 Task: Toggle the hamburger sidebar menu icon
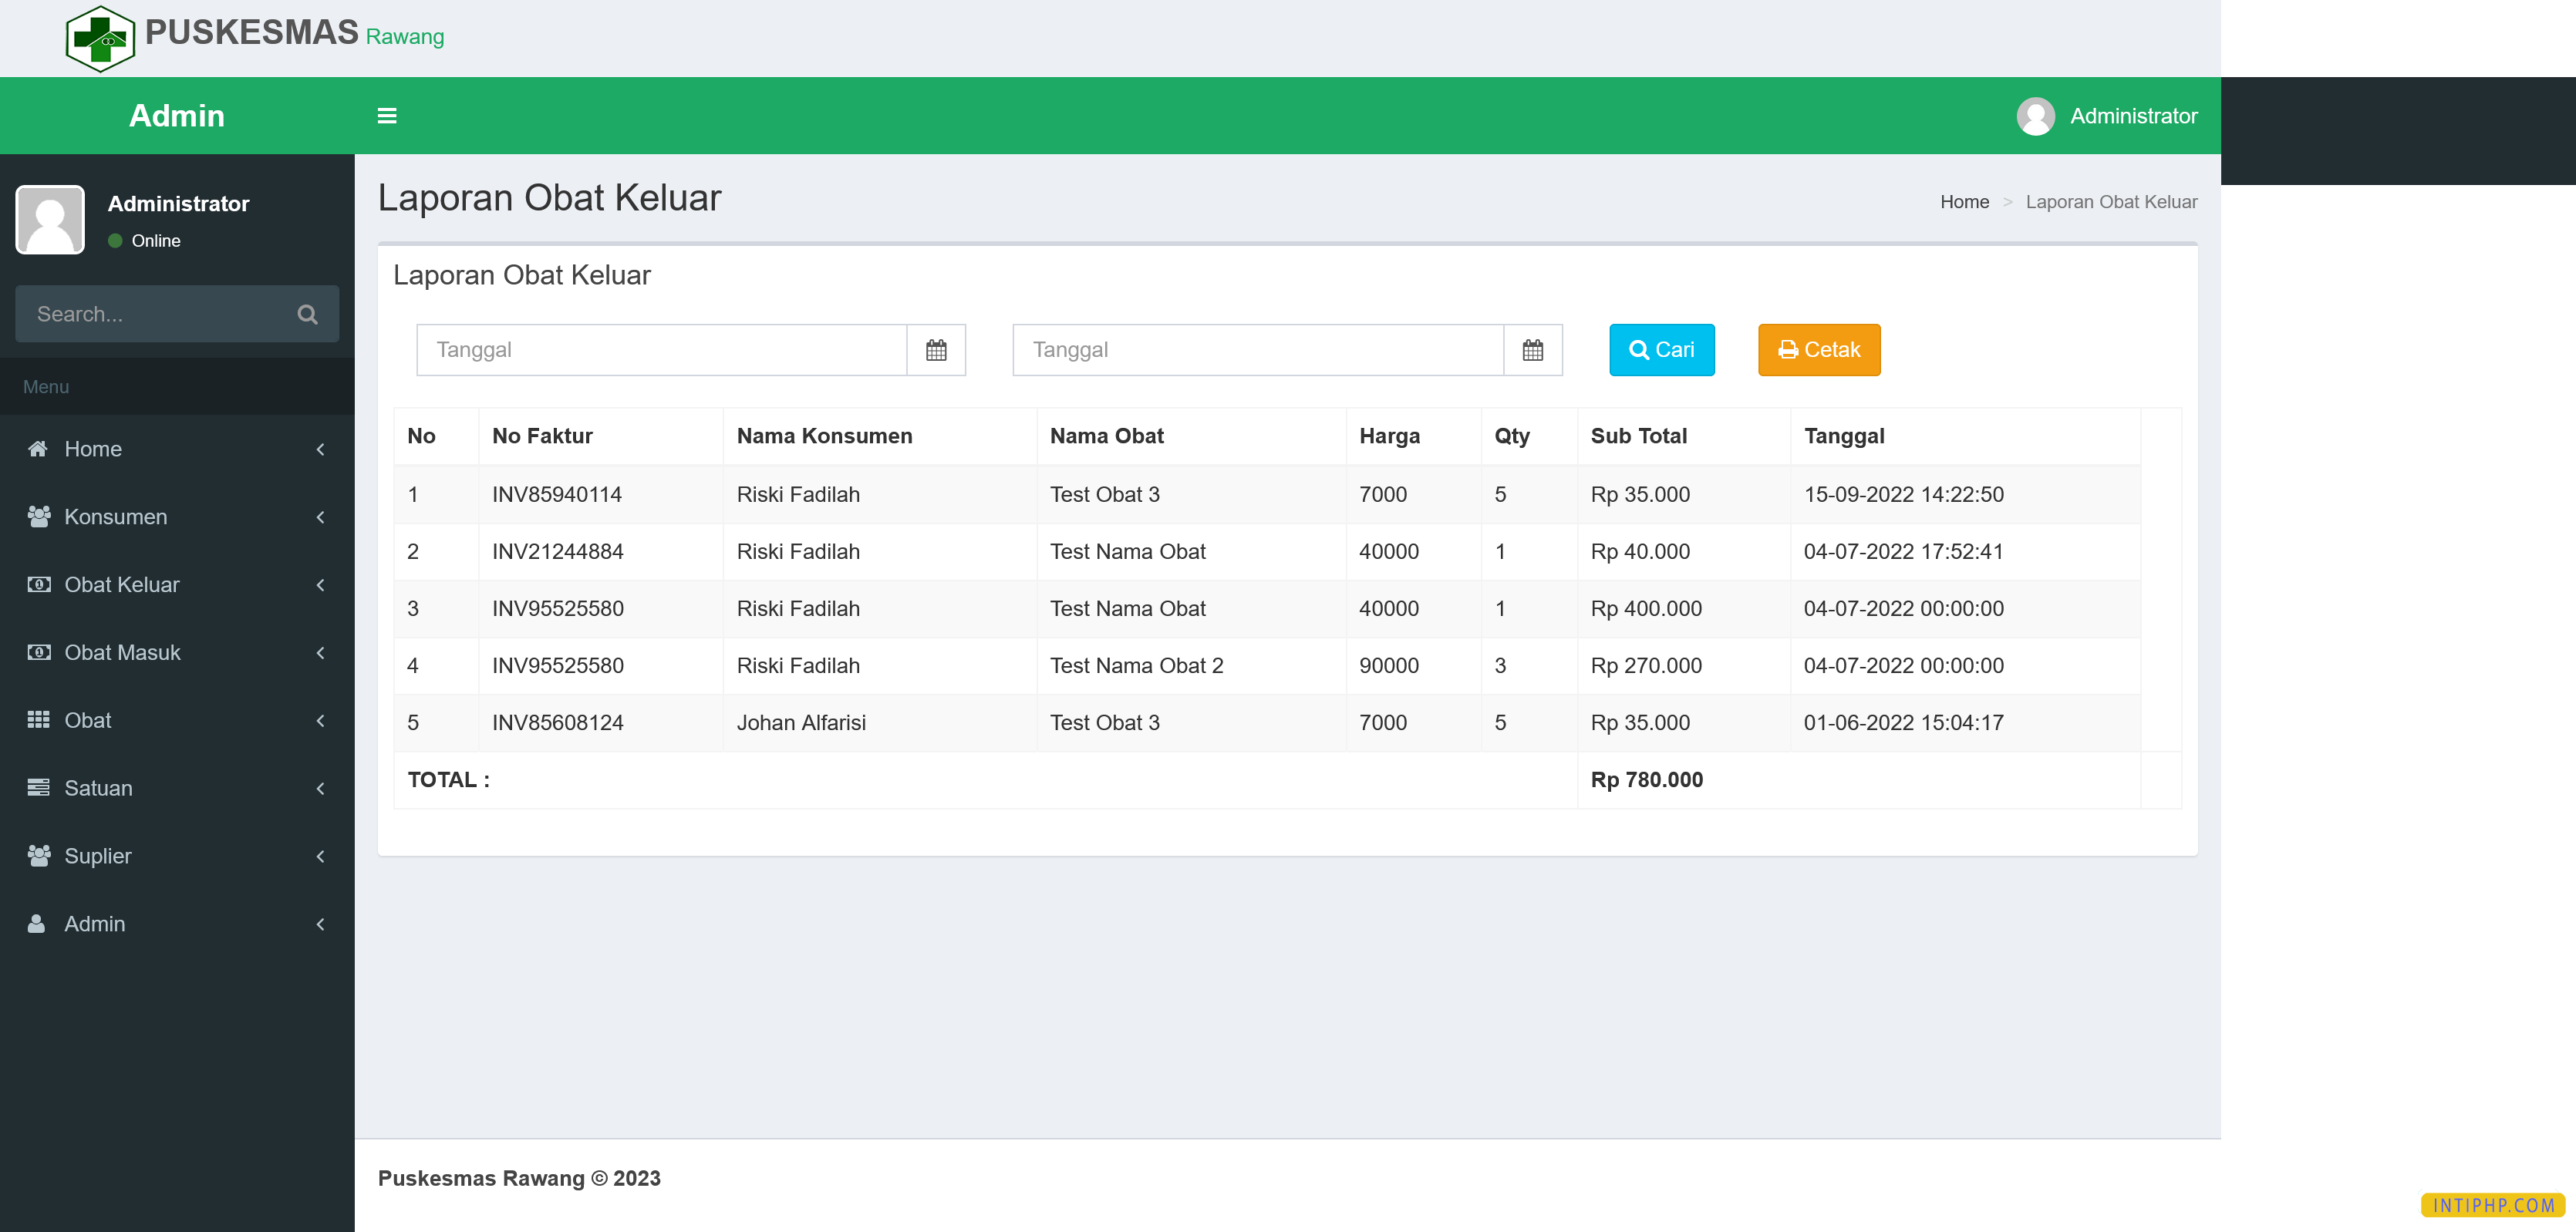387,116
